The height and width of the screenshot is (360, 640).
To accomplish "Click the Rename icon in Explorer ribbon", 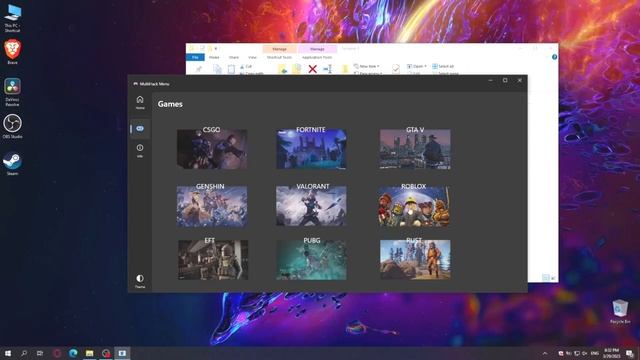I will (327, 69).
